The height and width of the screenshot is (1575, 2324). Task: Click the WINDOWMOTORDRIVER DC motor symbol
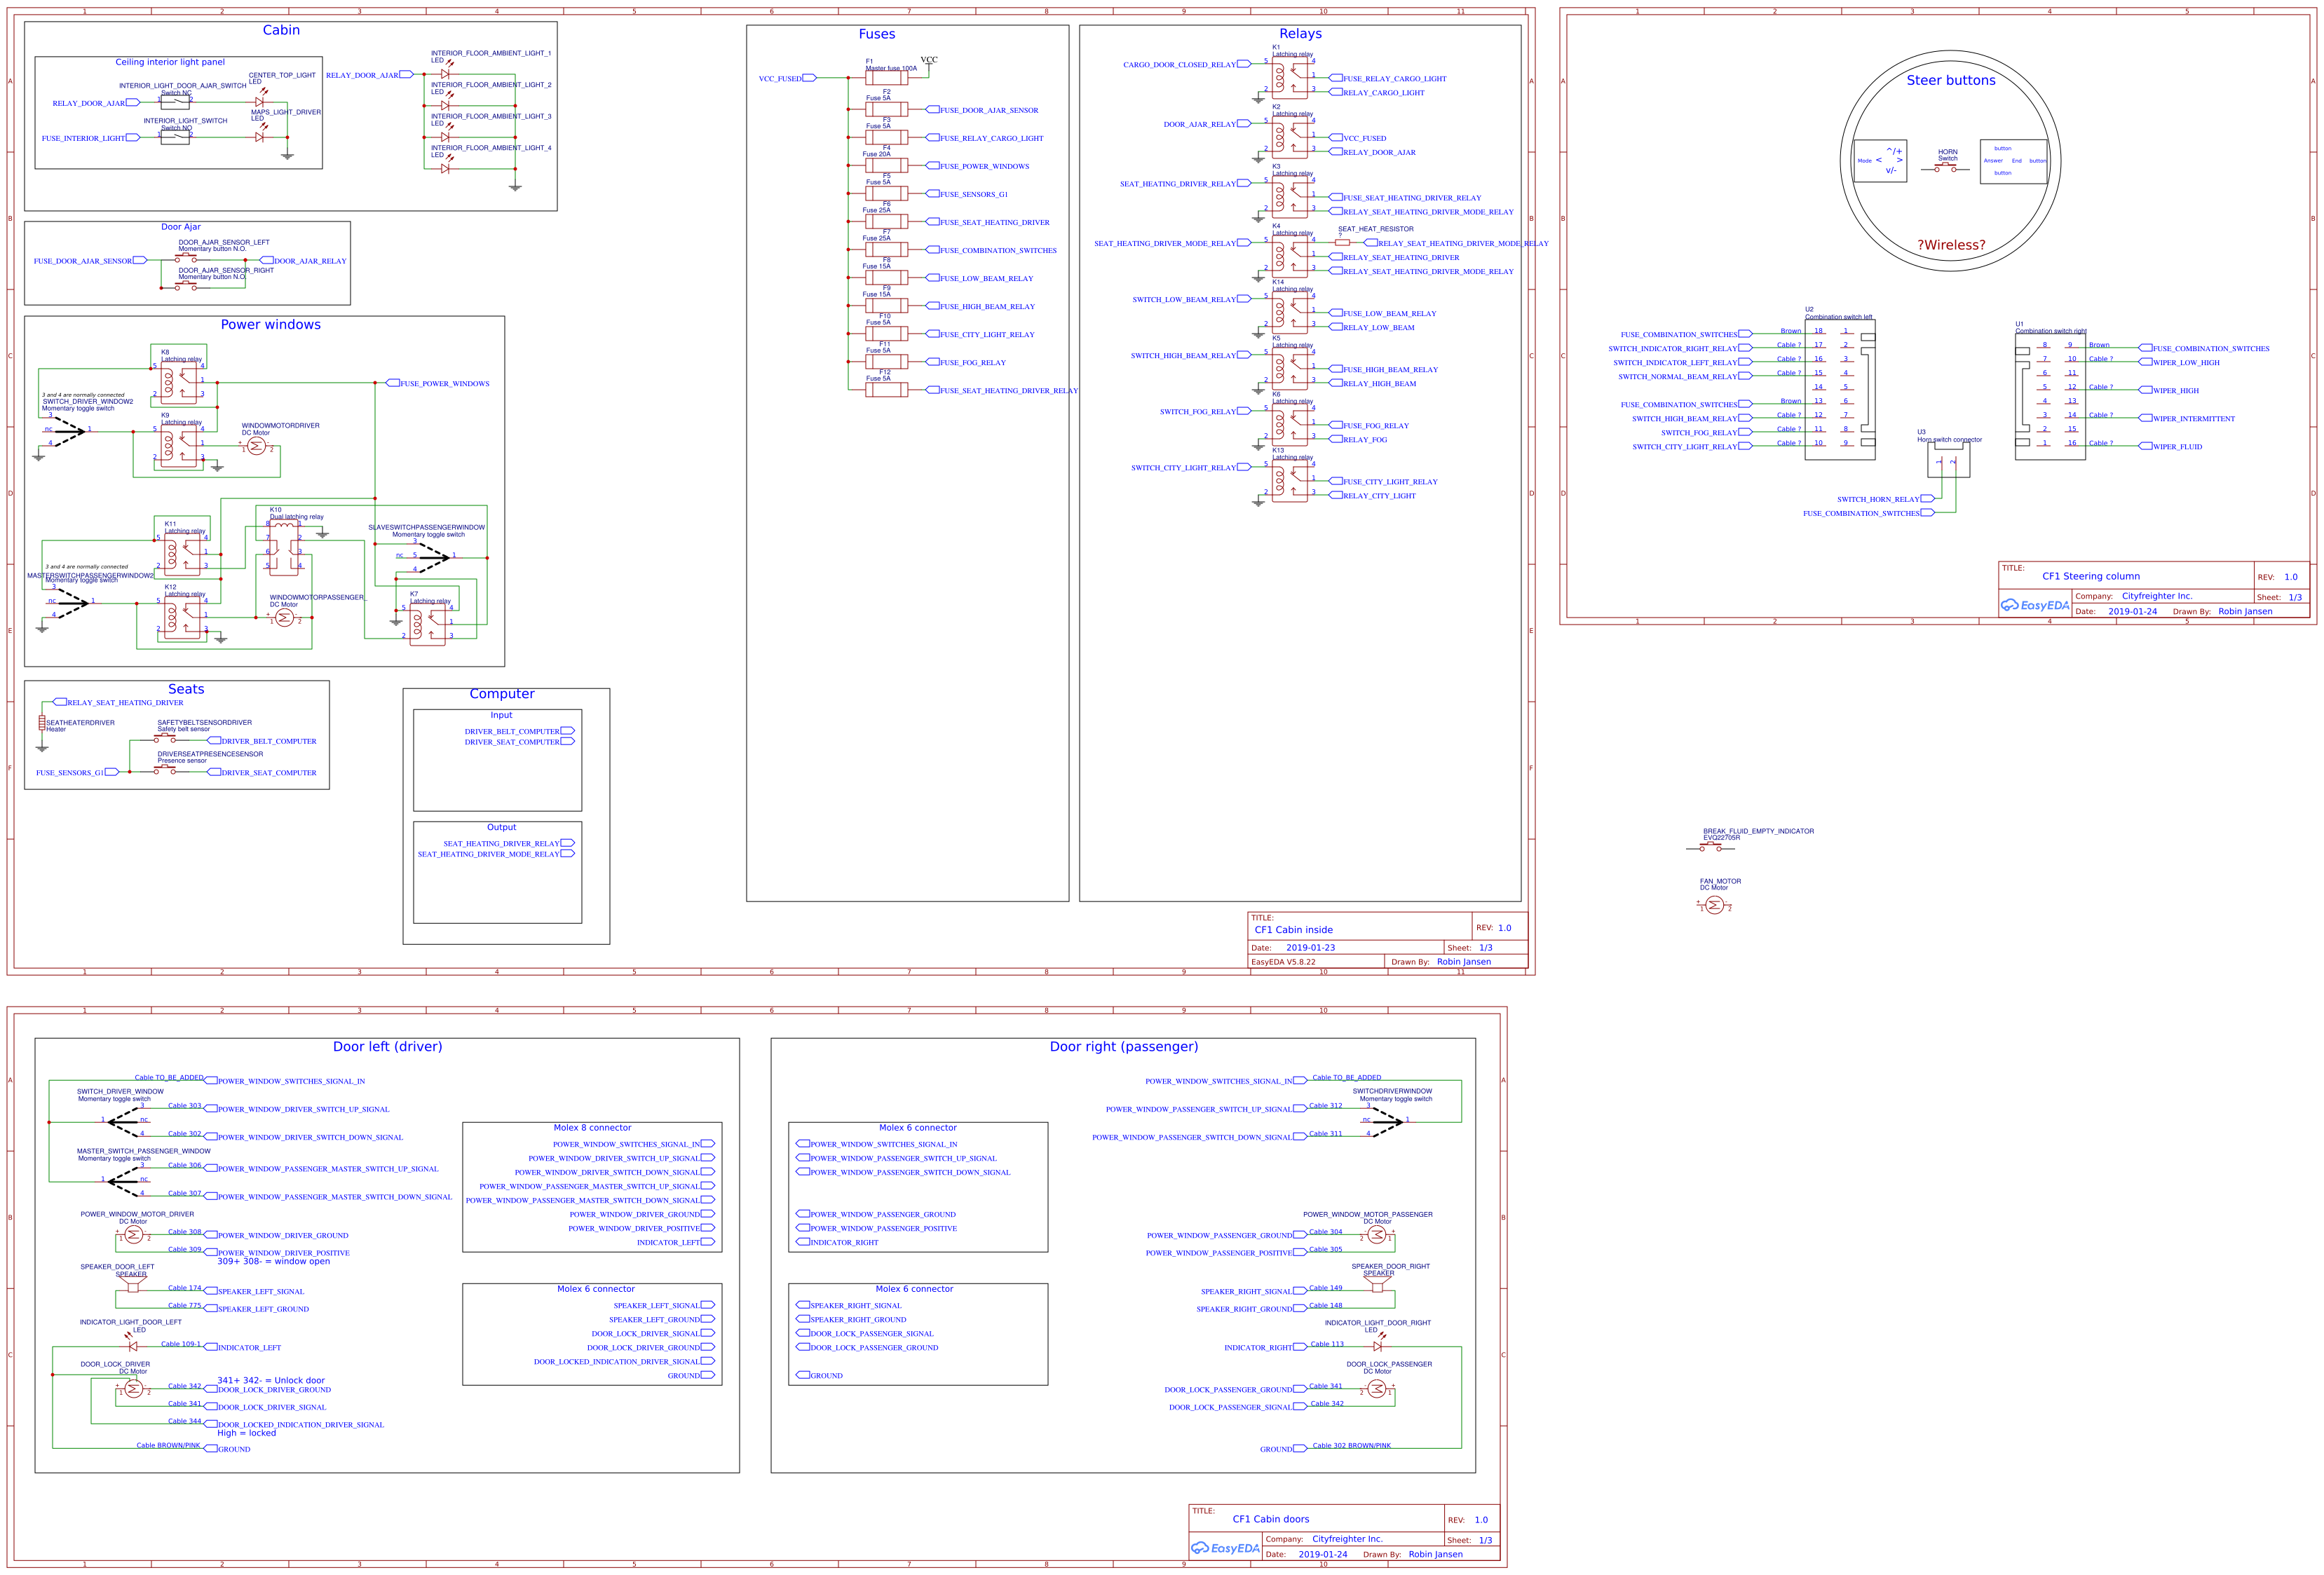pyautogui.click(x=256, y=446)
